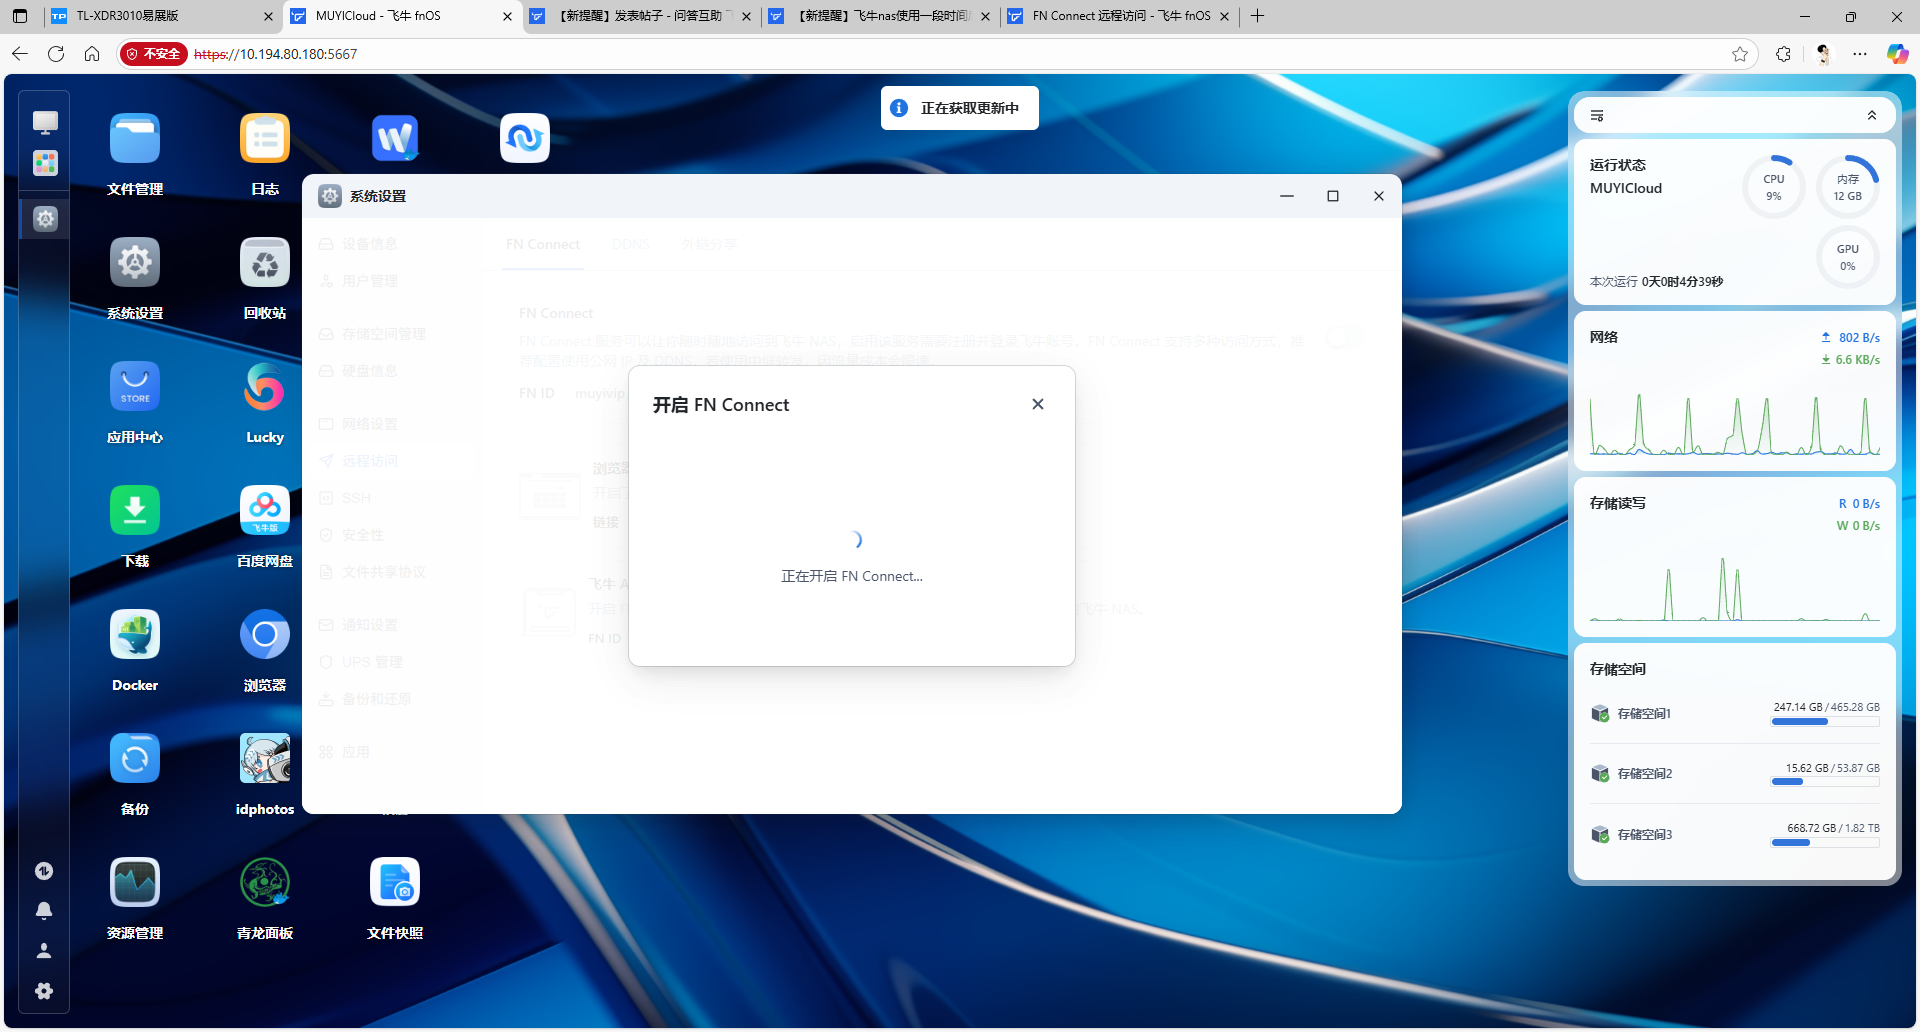This screenshot has width=1920, height=1032.
Task: Open the 文件快照 file snapshot icon
Action: pyautogui.click(x=395, y=882)
